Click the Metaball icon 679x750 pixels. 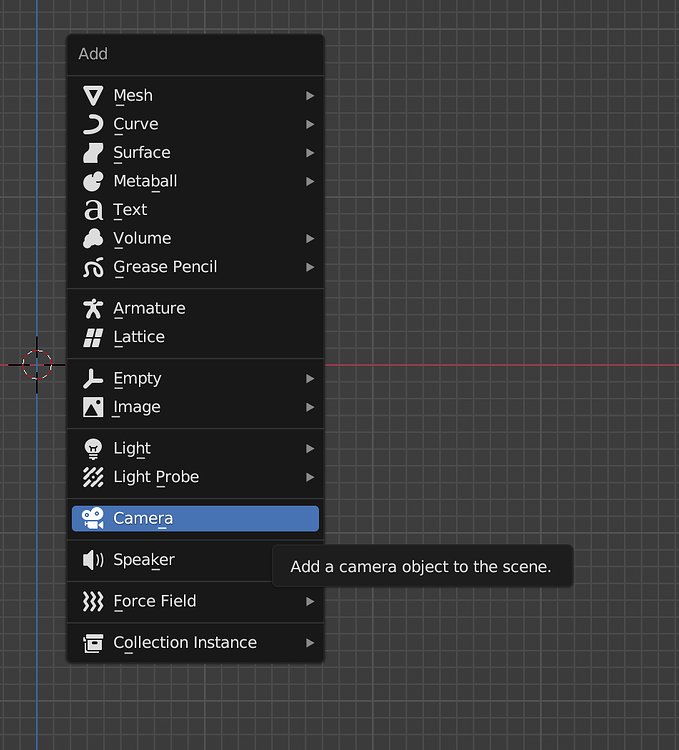pyautogui.click(x=93, y=181)
